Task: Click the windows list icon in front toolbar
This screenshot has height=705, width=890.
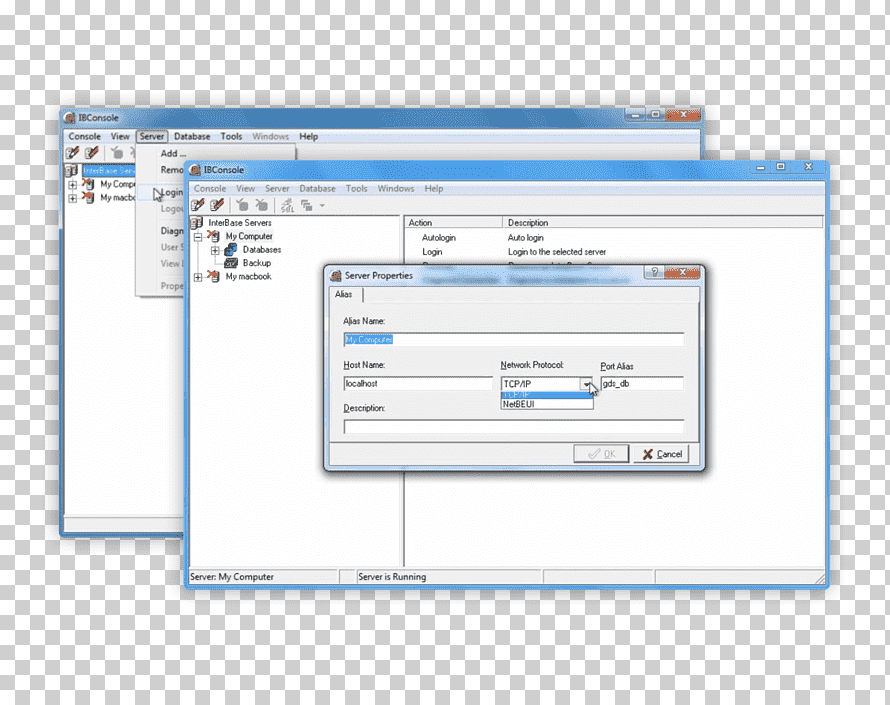Action: click(x=307, y=205)
